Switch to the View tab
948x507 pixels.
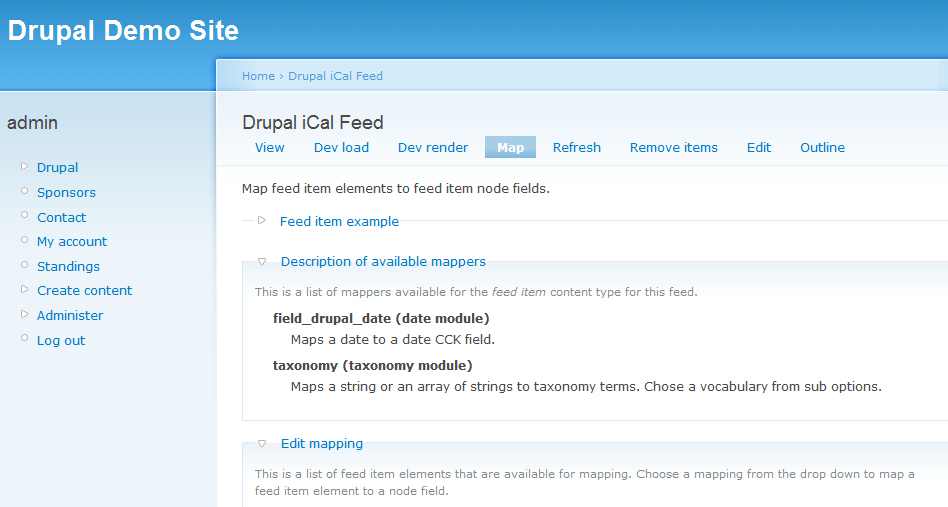click(x=269, y=147)
